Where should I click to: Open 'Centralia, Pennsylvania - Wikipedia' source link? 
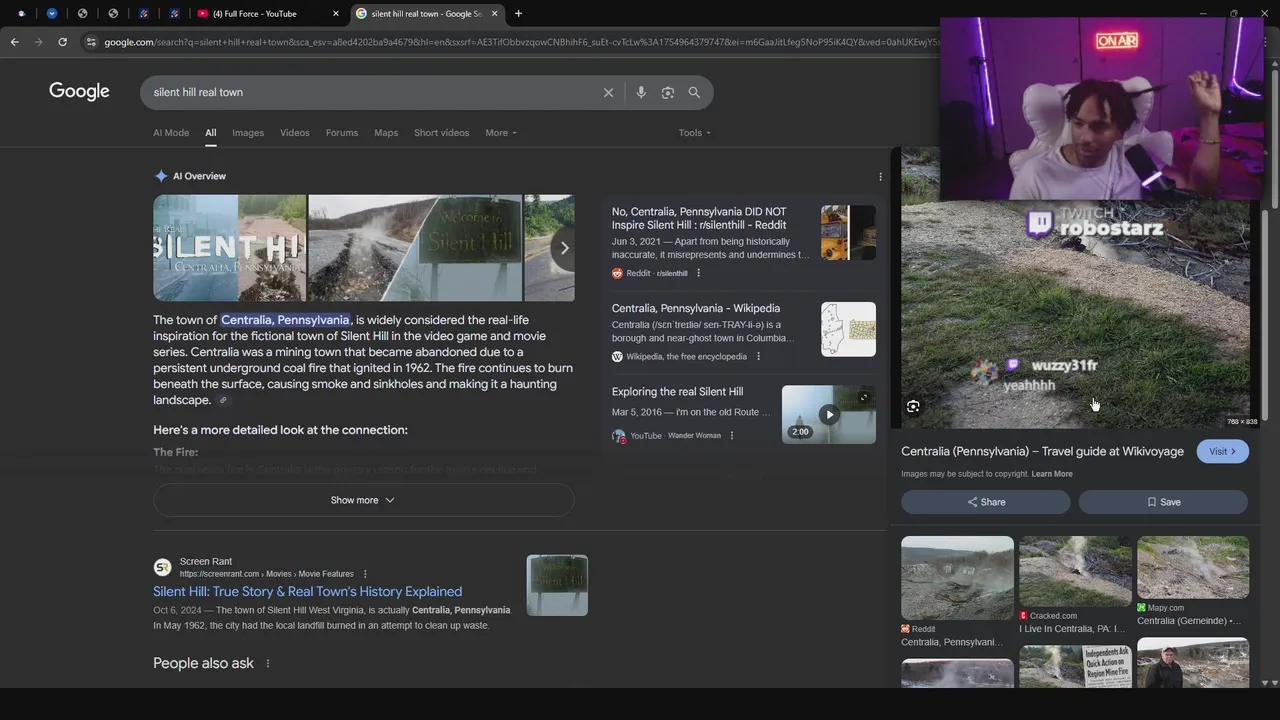click(x=696, y=308)
